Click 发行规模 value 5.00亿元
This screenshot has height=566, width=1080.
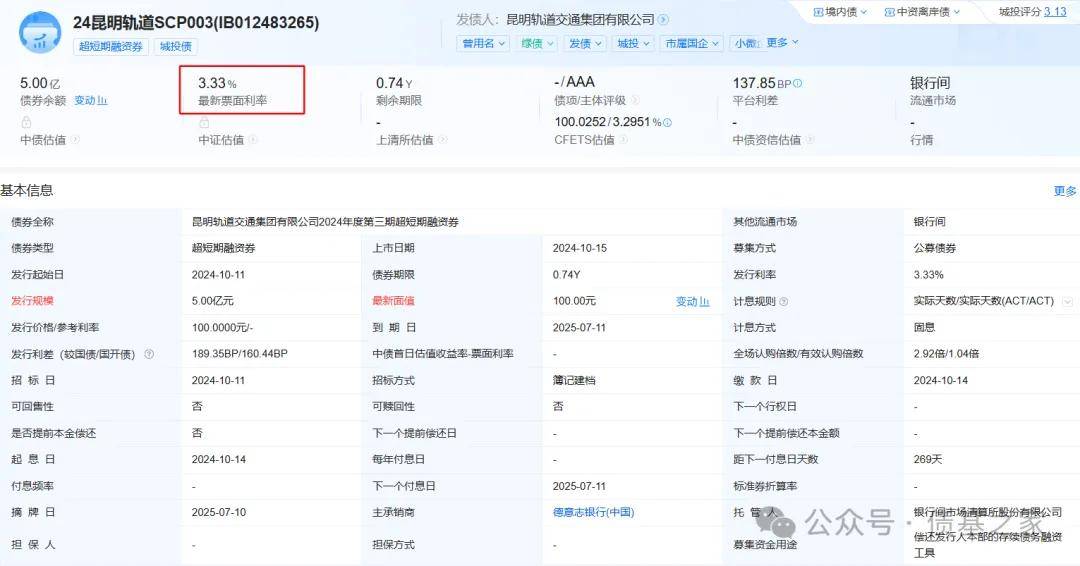213,301
